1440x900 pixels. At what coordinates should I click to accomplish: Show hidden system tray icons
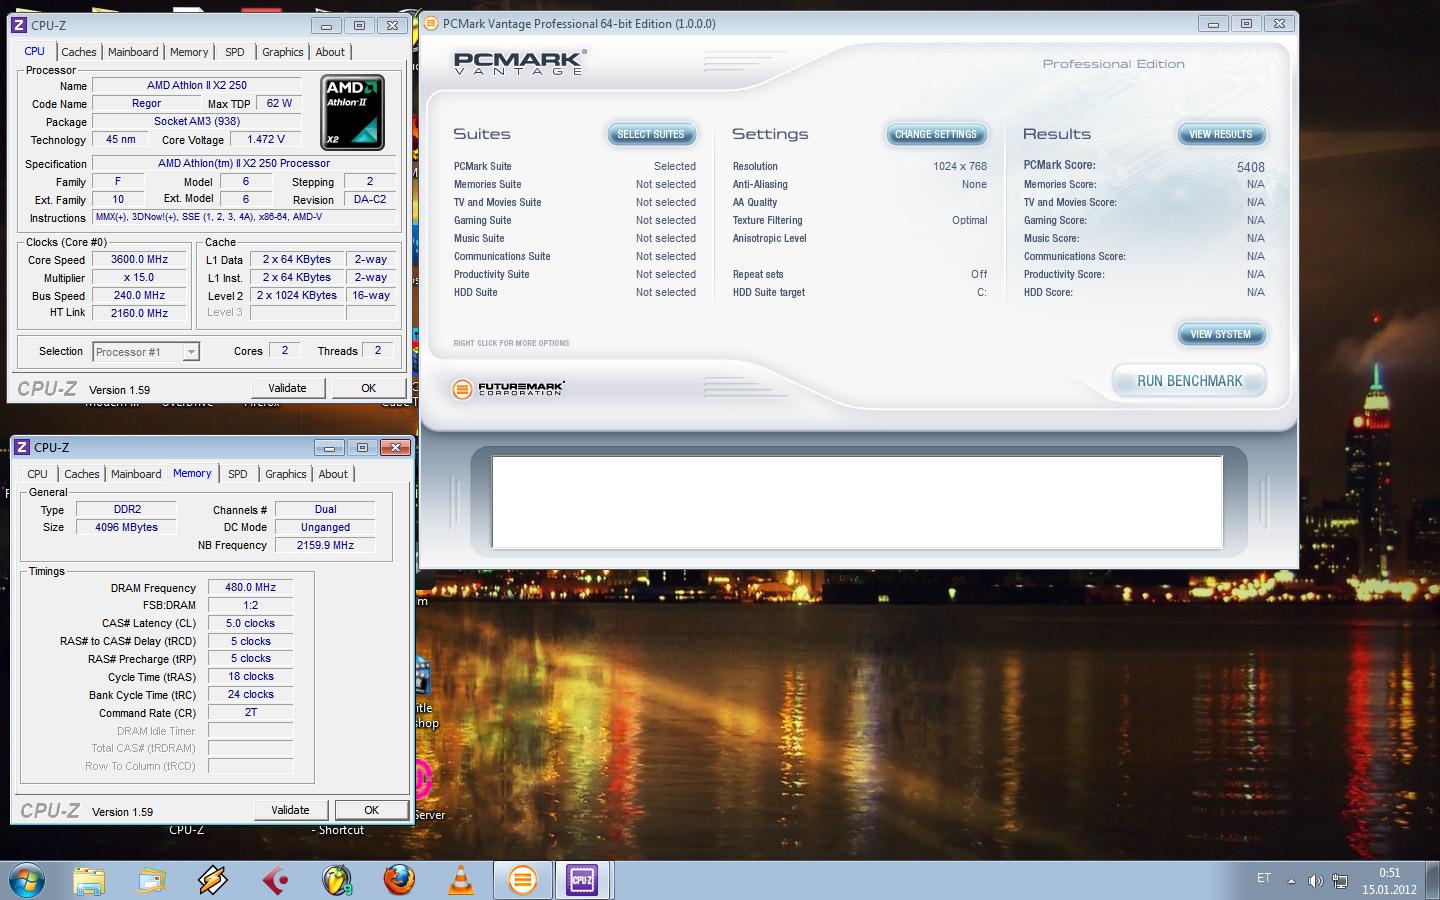pyautogui.click(x=1291, y=881)
